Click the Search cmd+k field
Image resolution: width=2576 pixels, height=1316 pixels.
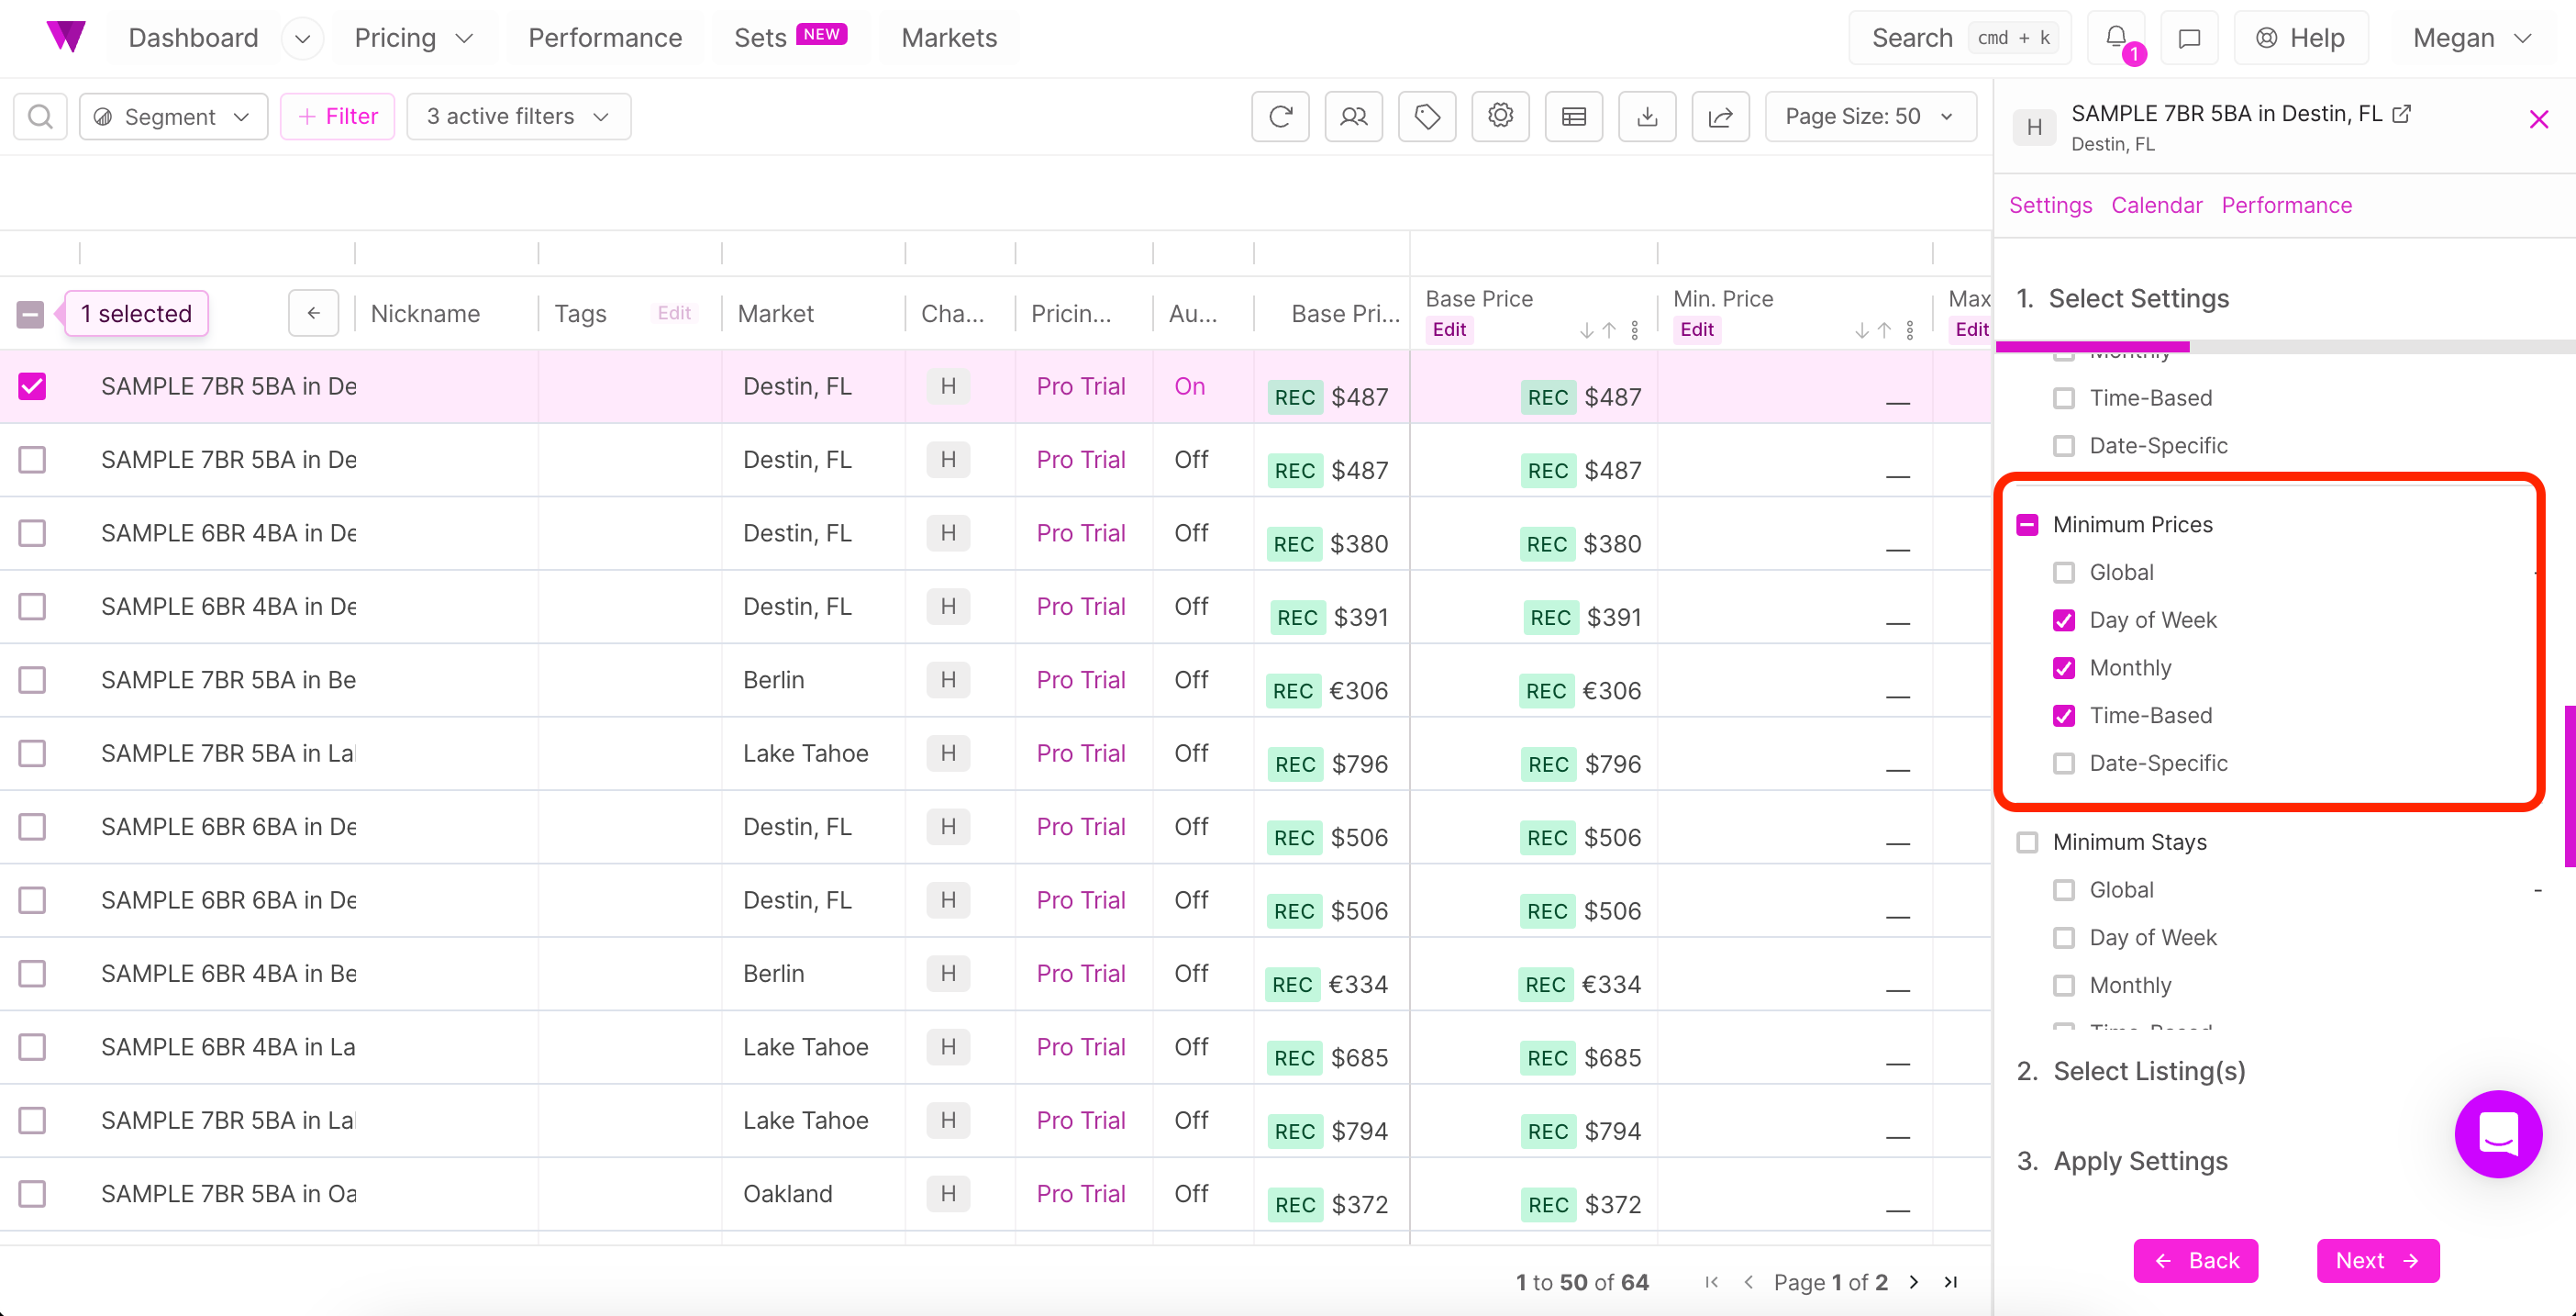tap(1959, 38)
